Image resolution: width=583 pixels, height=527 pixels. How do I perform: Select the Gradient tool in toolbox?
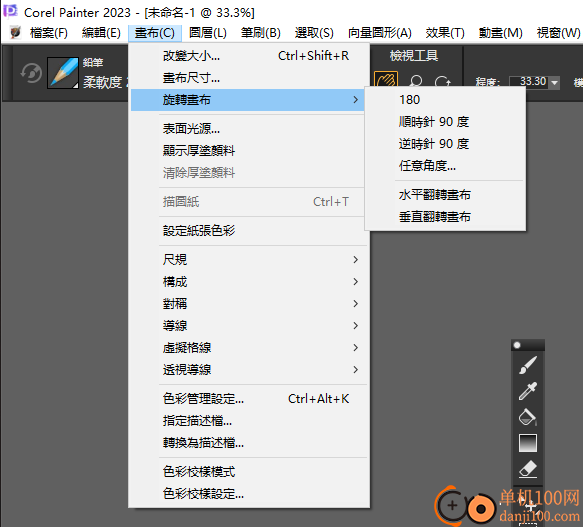pyautogui.click(x=528, y=443)
